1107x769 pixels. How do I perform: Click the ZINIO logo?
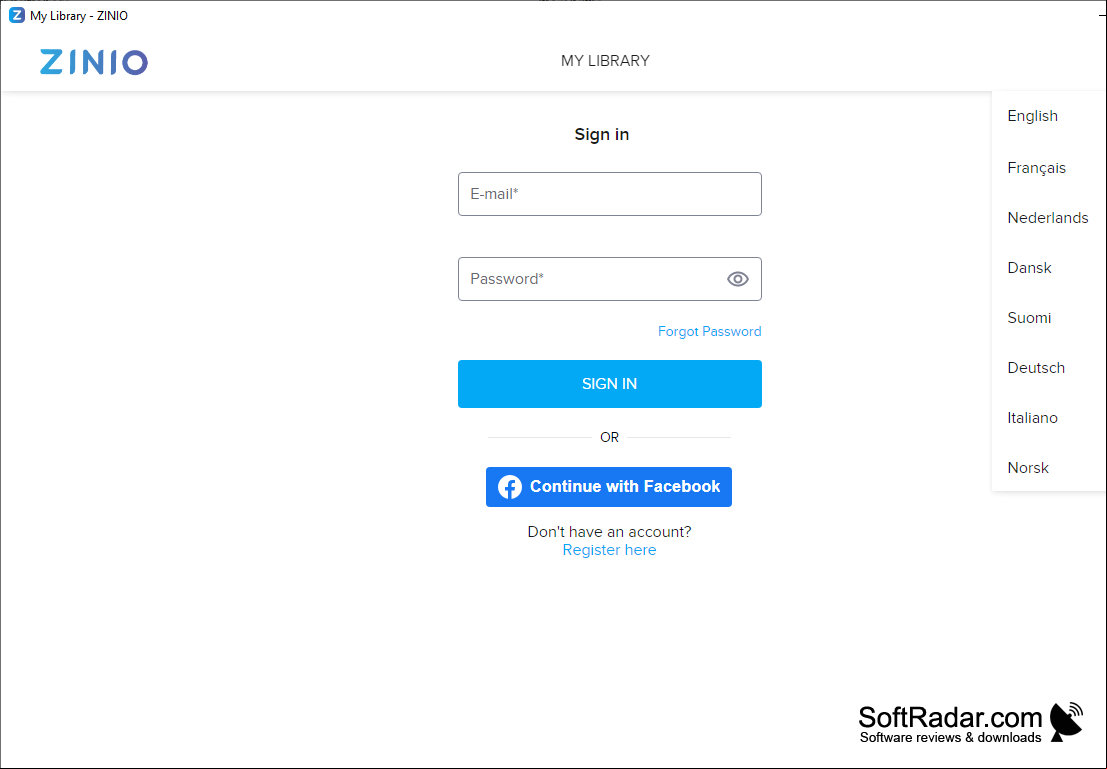pyautogui.click(x=94, y=62)
